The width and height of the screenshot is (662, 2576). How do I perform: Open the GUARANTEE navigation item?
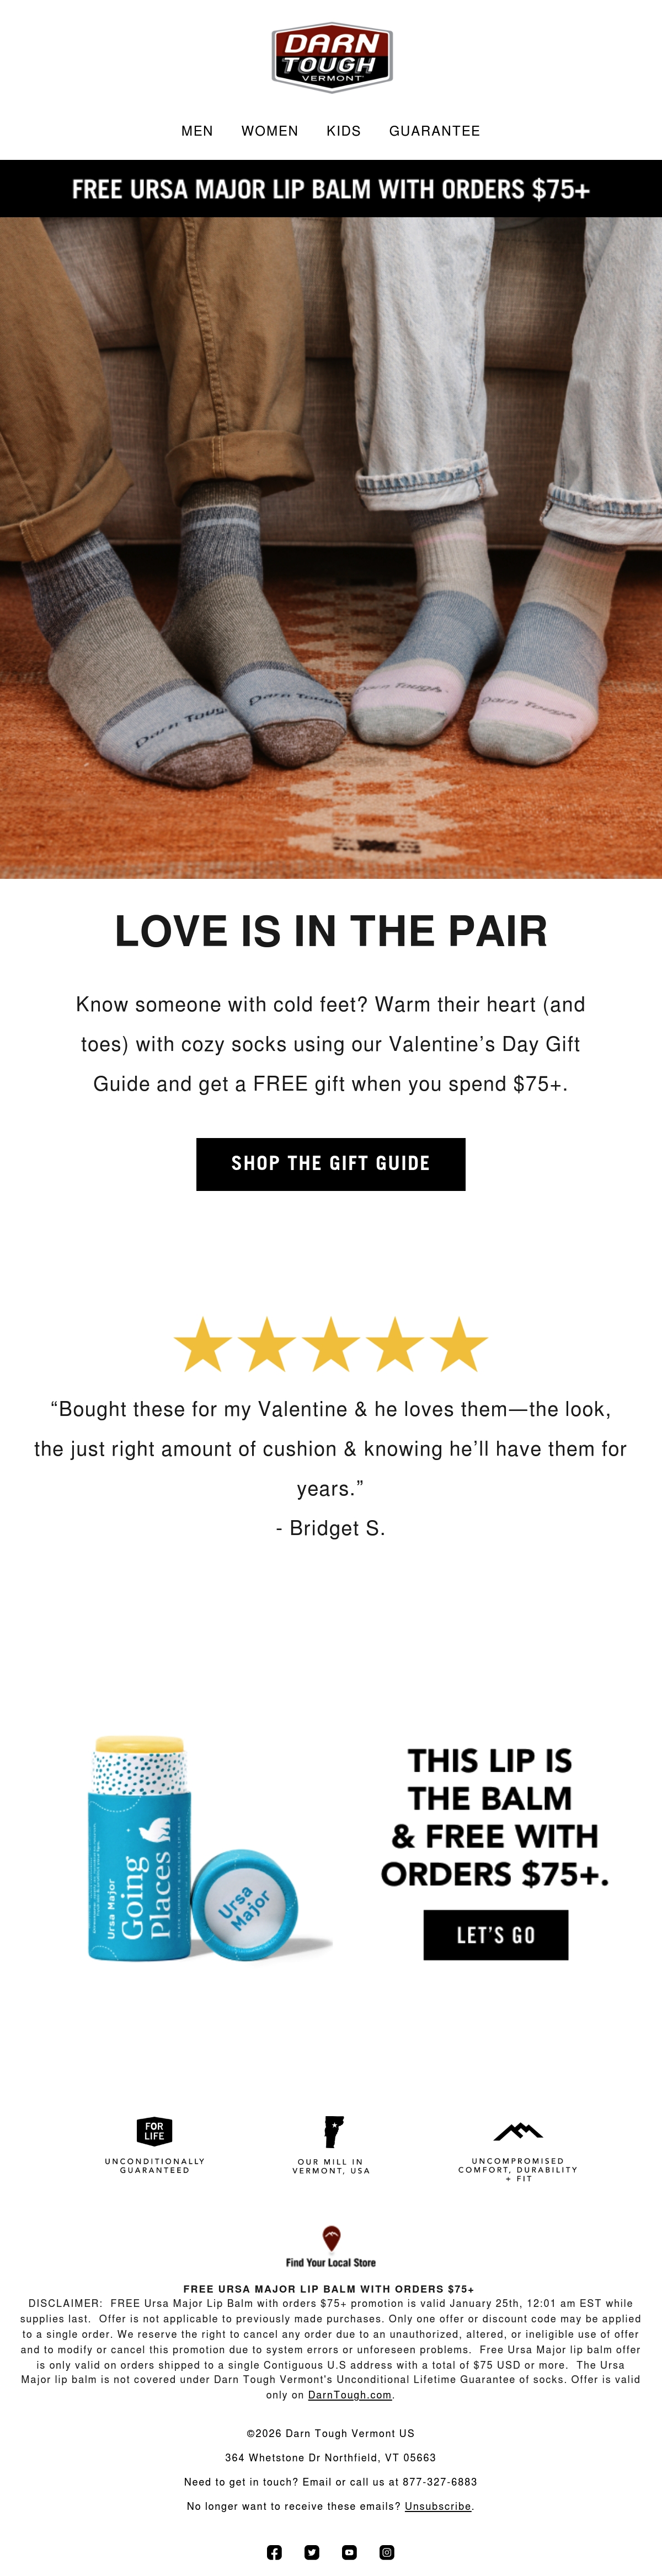coord(435,131)
